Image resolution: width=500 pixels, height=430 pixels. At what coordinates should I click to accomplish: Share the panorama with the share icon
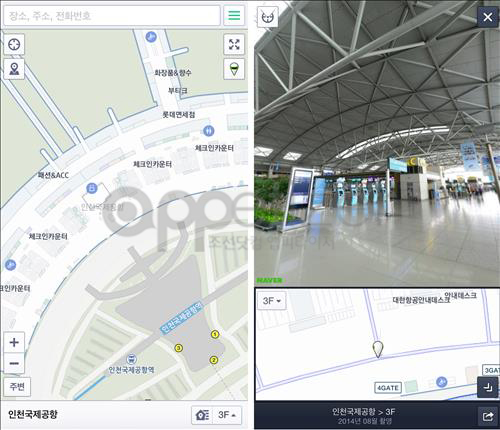[x=488, y=416]
